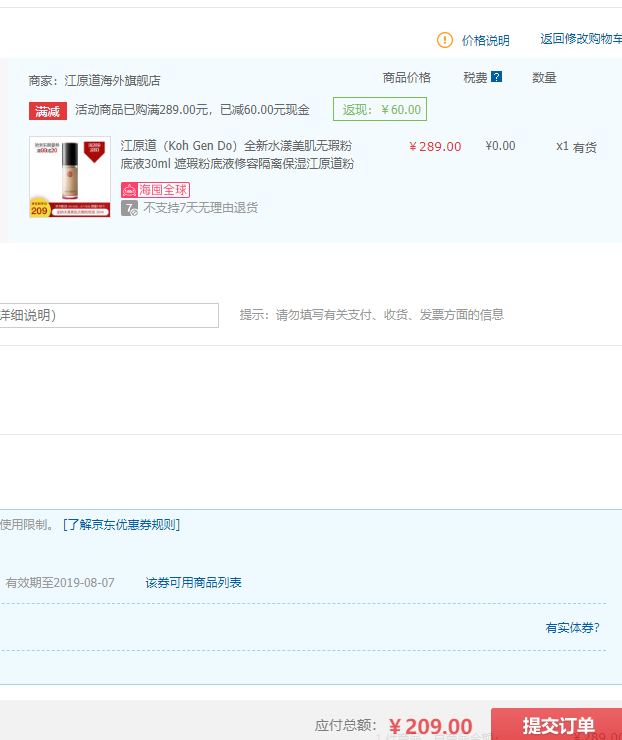Click the grey 7-day no-return icon
The height and width of the screenshot is (740, 622).
click(x=129, y=208)
